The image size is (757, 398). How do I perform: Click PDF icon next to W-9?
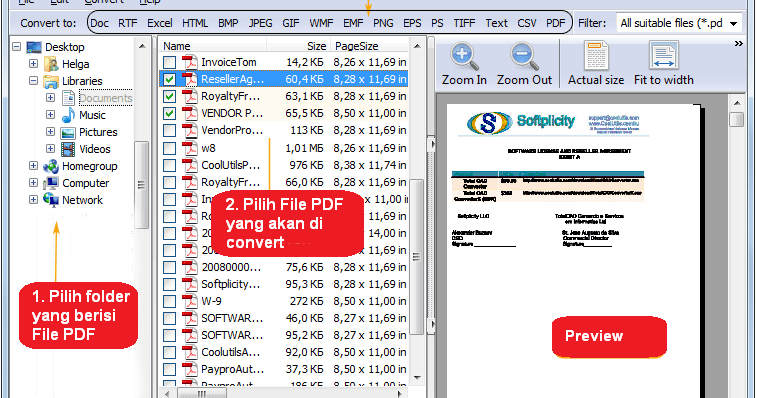pos(190,301)
